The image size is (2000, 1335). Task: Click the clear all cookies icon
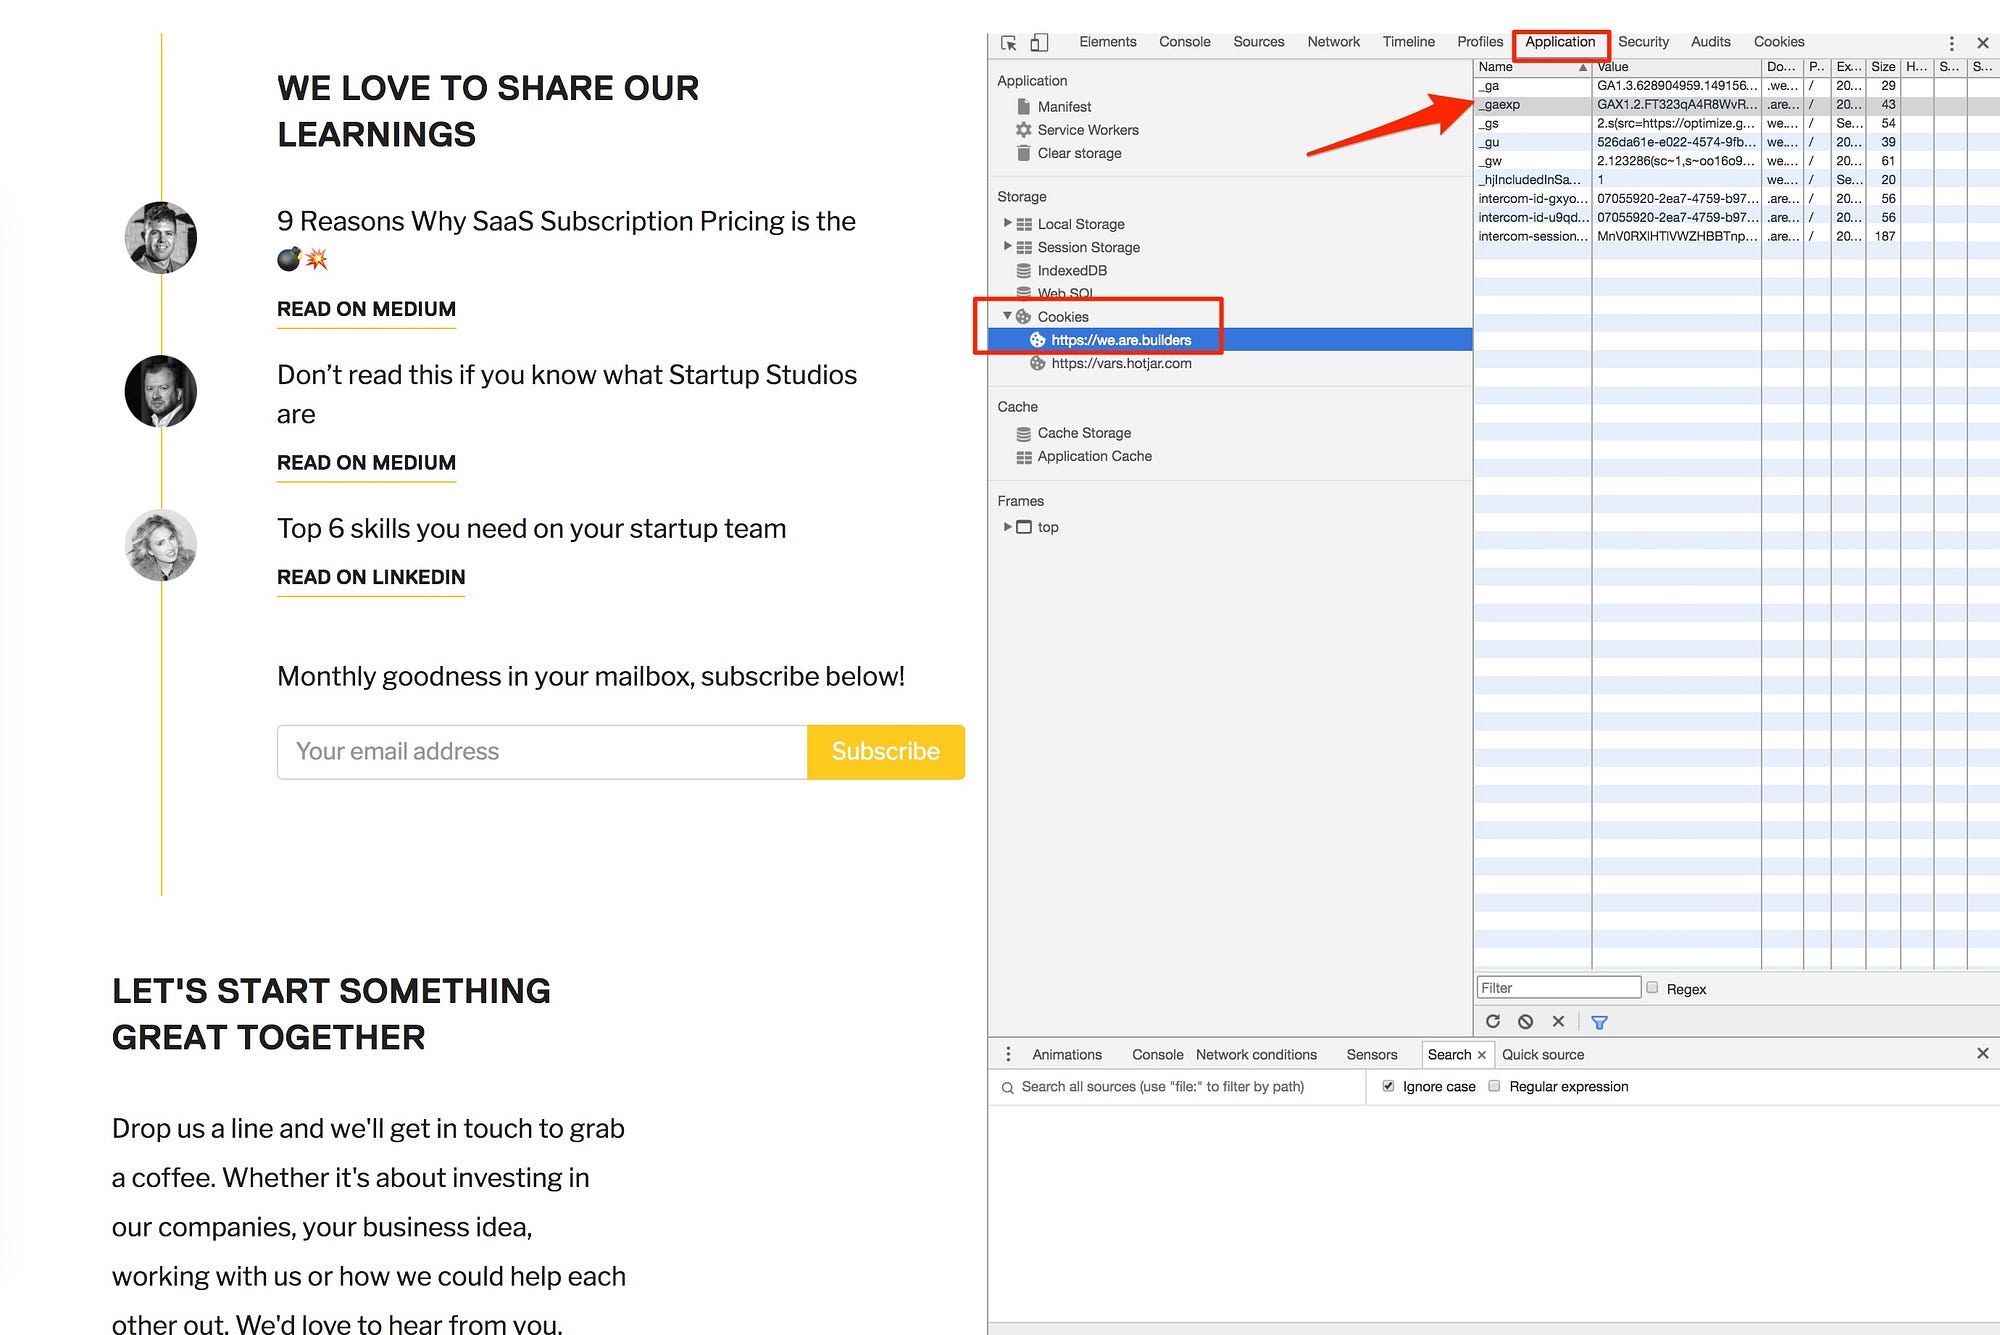pos(1525,1021)
